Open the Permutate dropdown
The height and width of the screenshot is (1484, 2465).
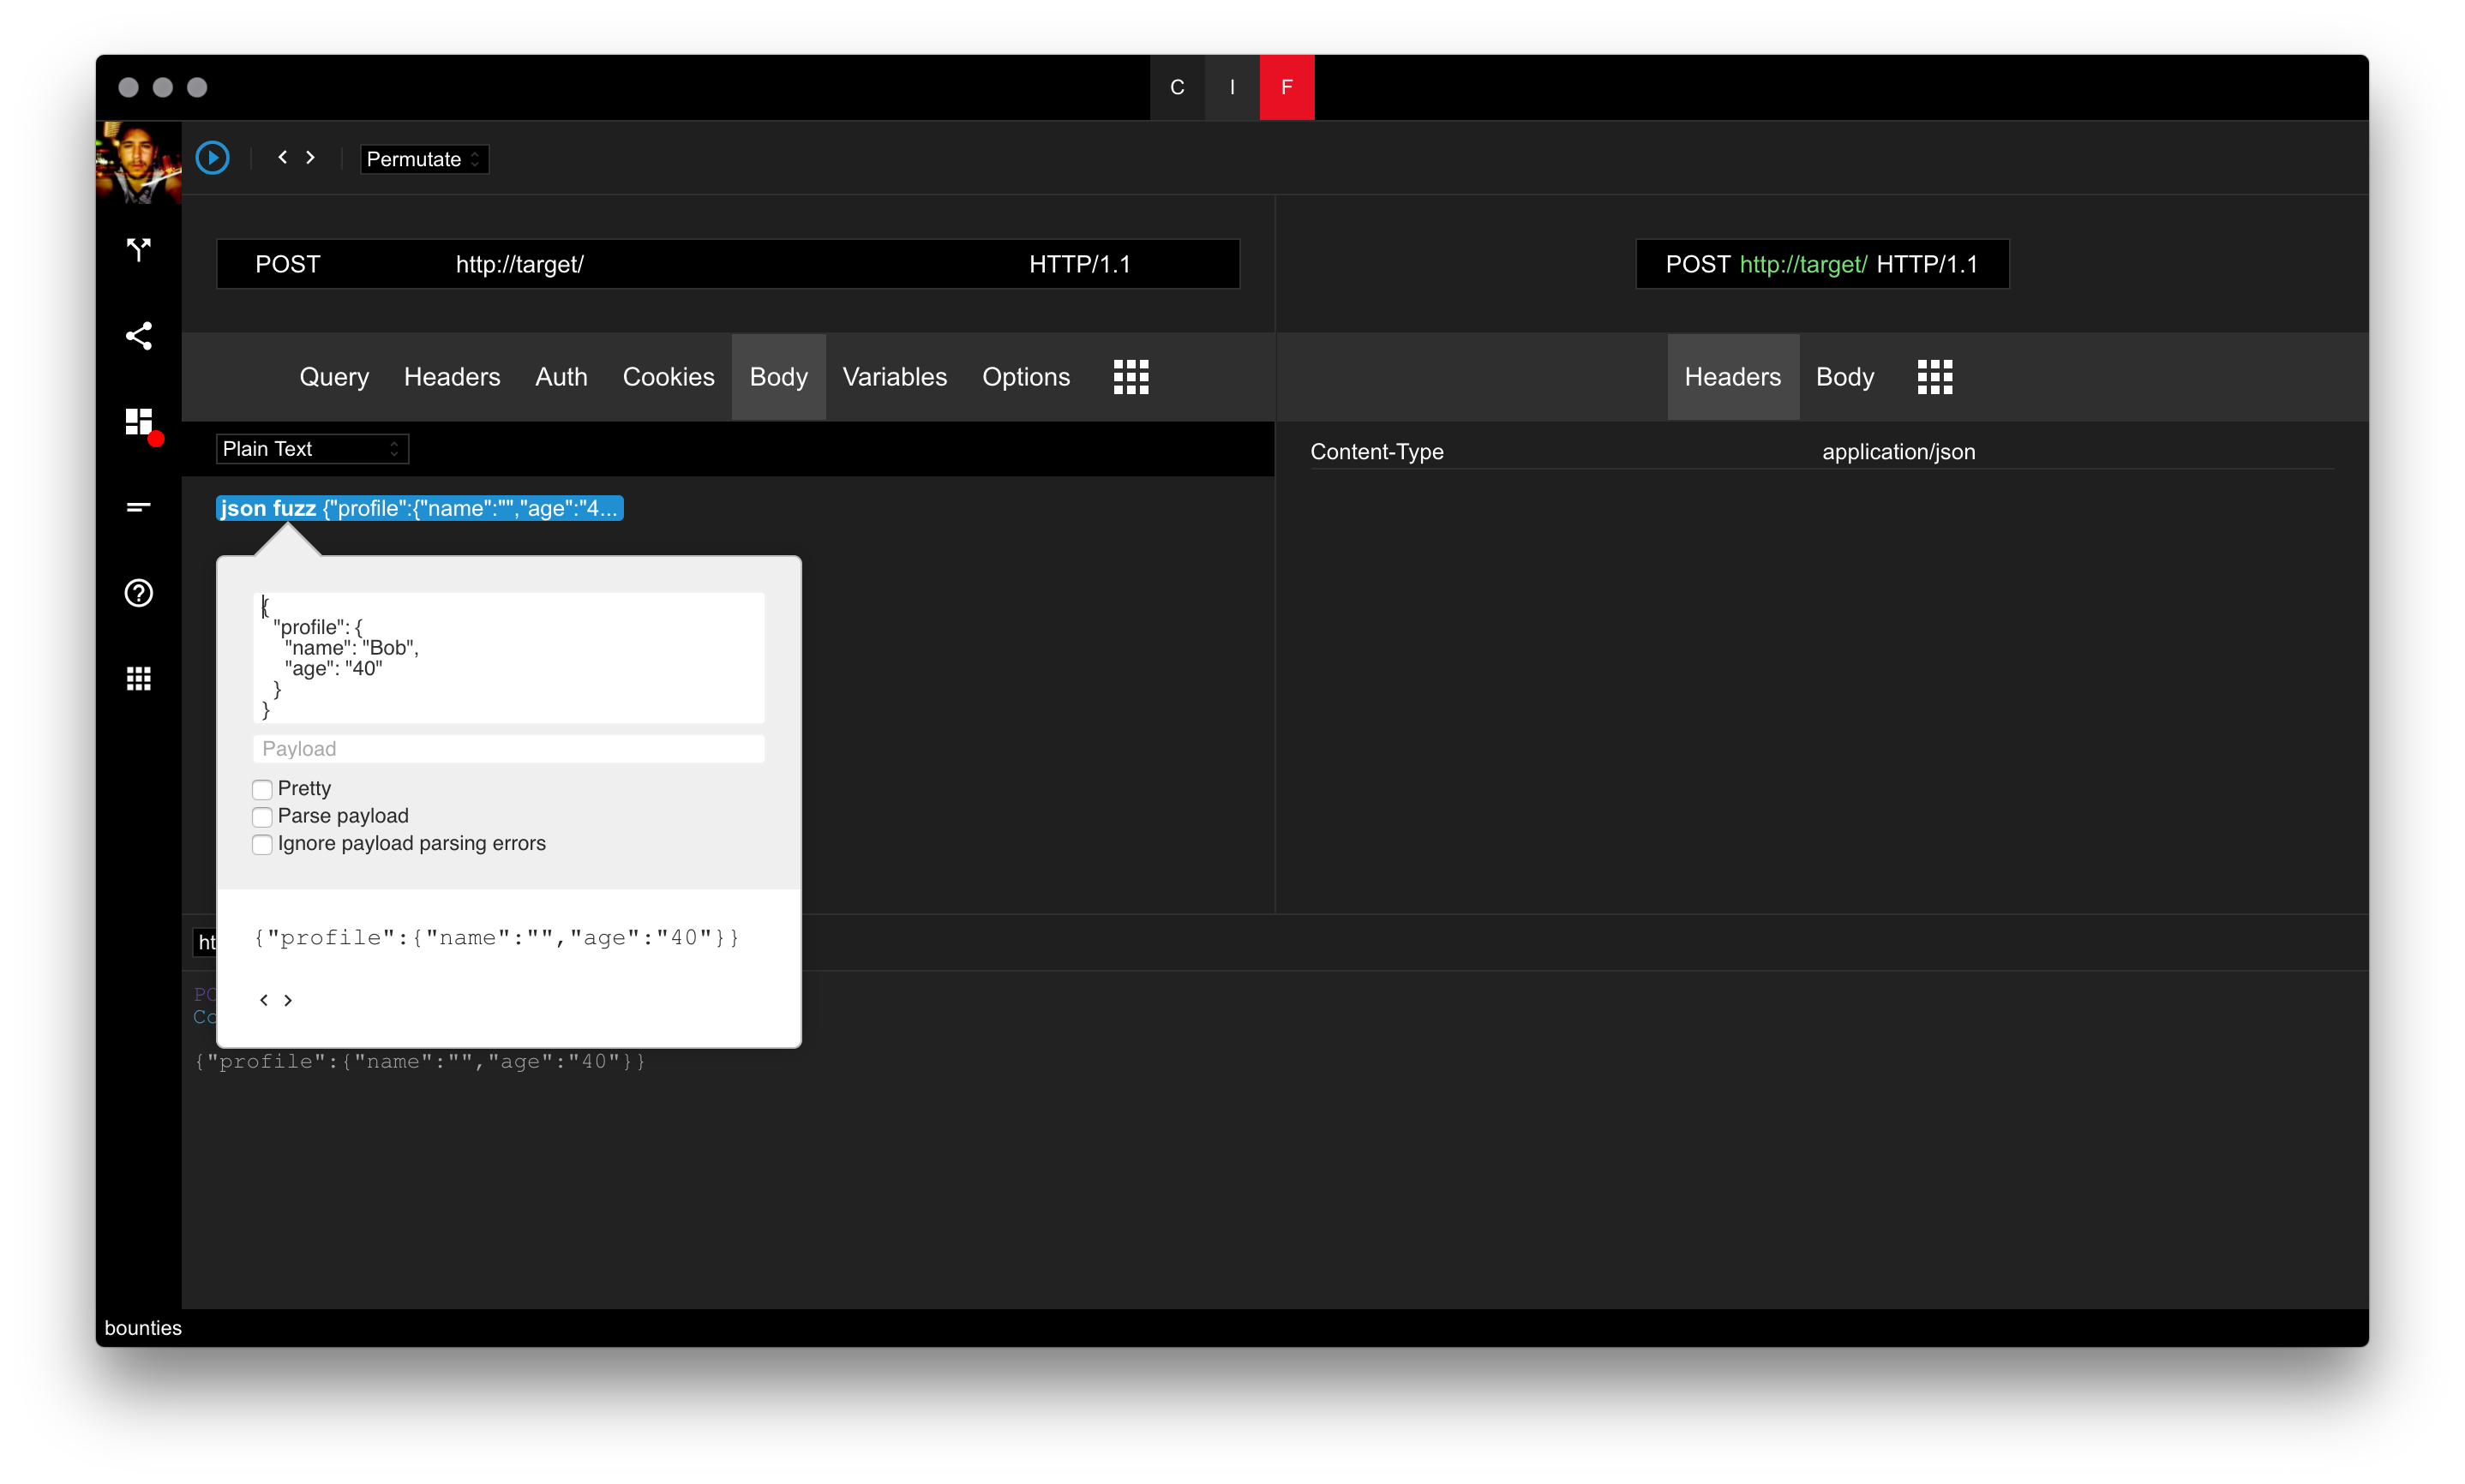tap(424, 159)
